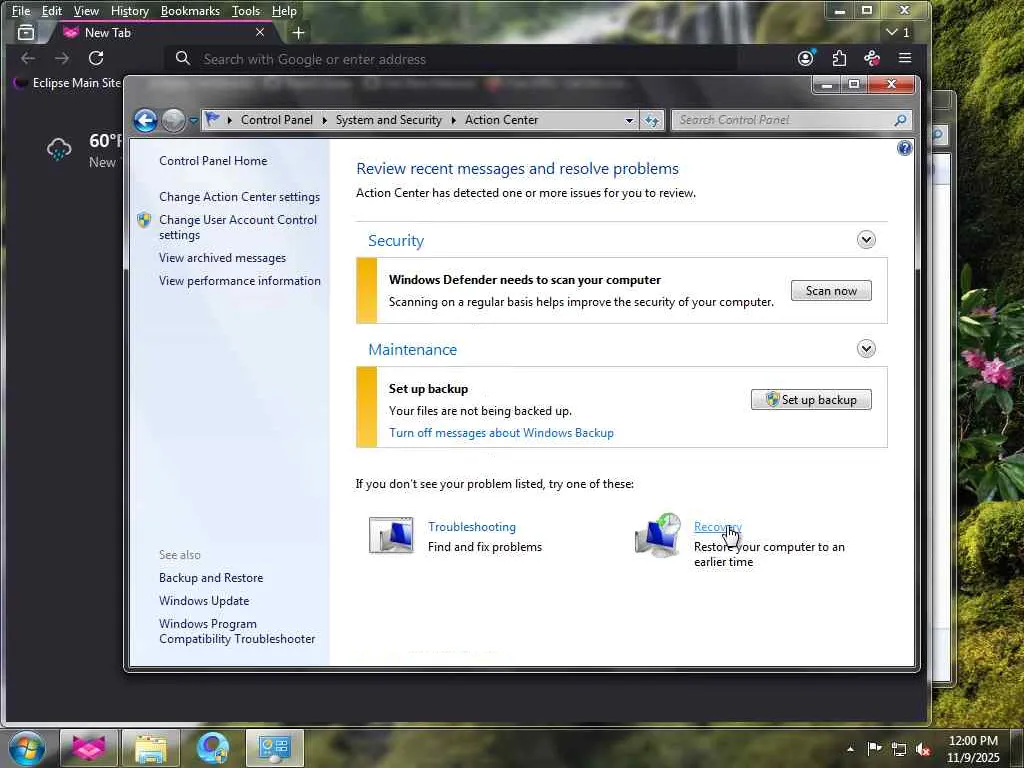Open View performance information
Viewport: 1024px width, 768px height.
[x=240, y=281]
